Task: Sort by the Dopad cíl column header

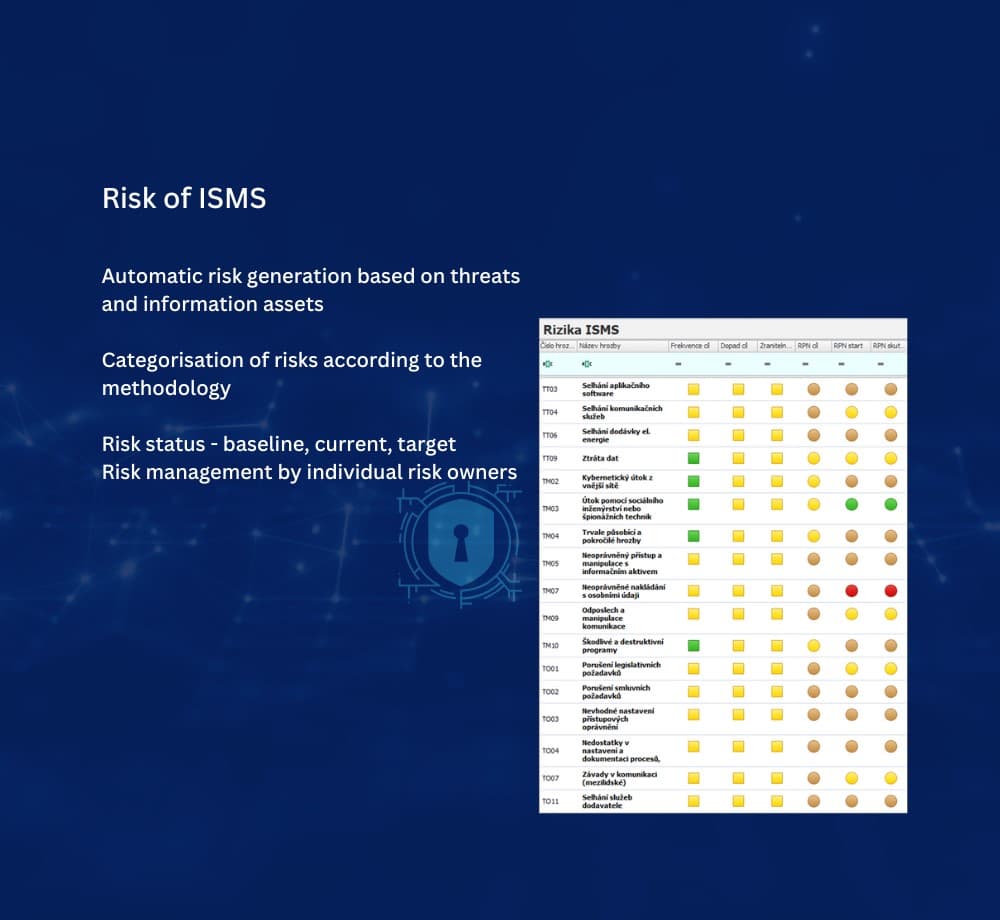Action: pyautogui.click(x=738, y=346)
